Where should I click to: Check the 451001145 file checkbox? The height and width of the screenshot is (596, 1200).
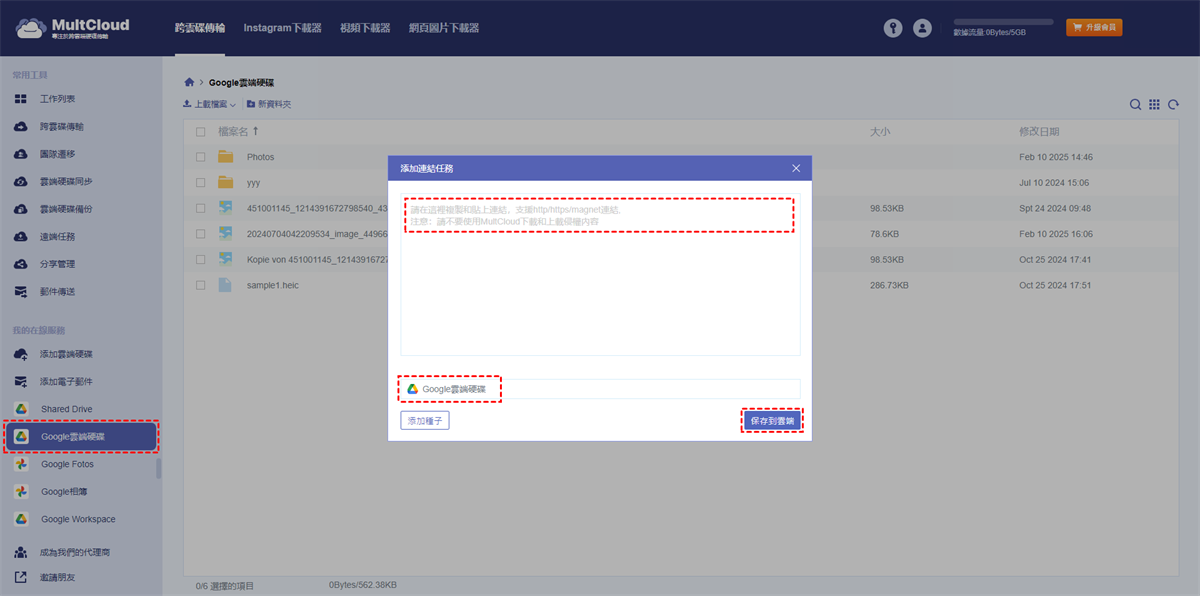click(200, 208)
